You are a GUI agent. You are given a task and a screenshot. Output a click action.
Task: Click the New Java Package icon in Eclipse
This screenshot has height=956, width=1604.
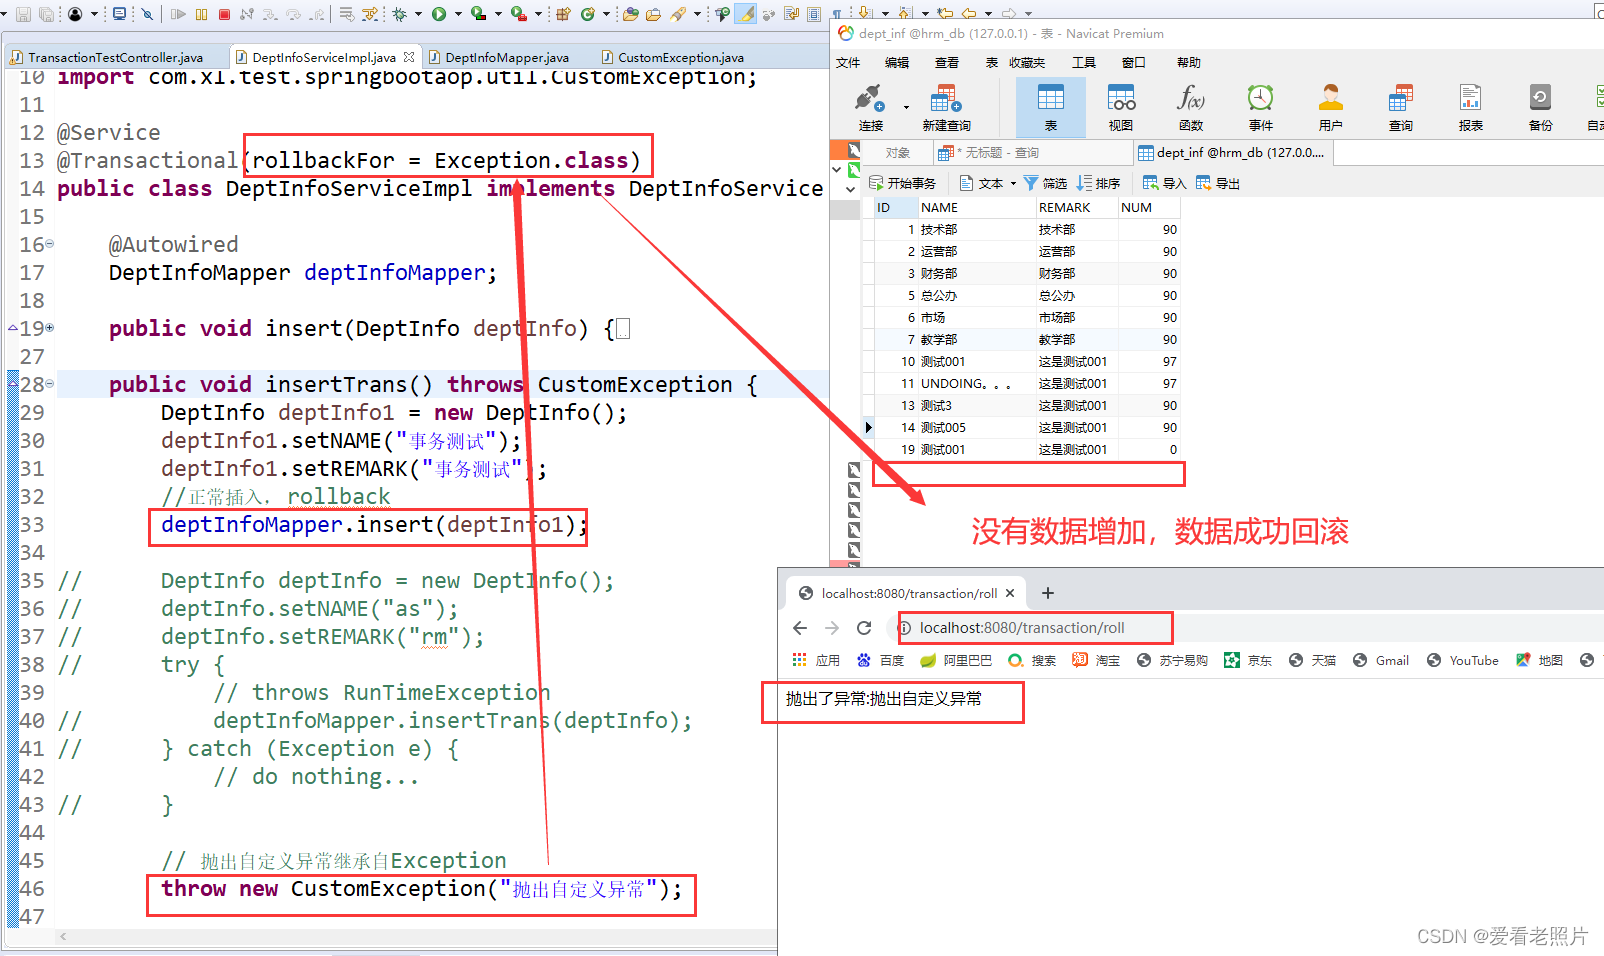[563, 14]
